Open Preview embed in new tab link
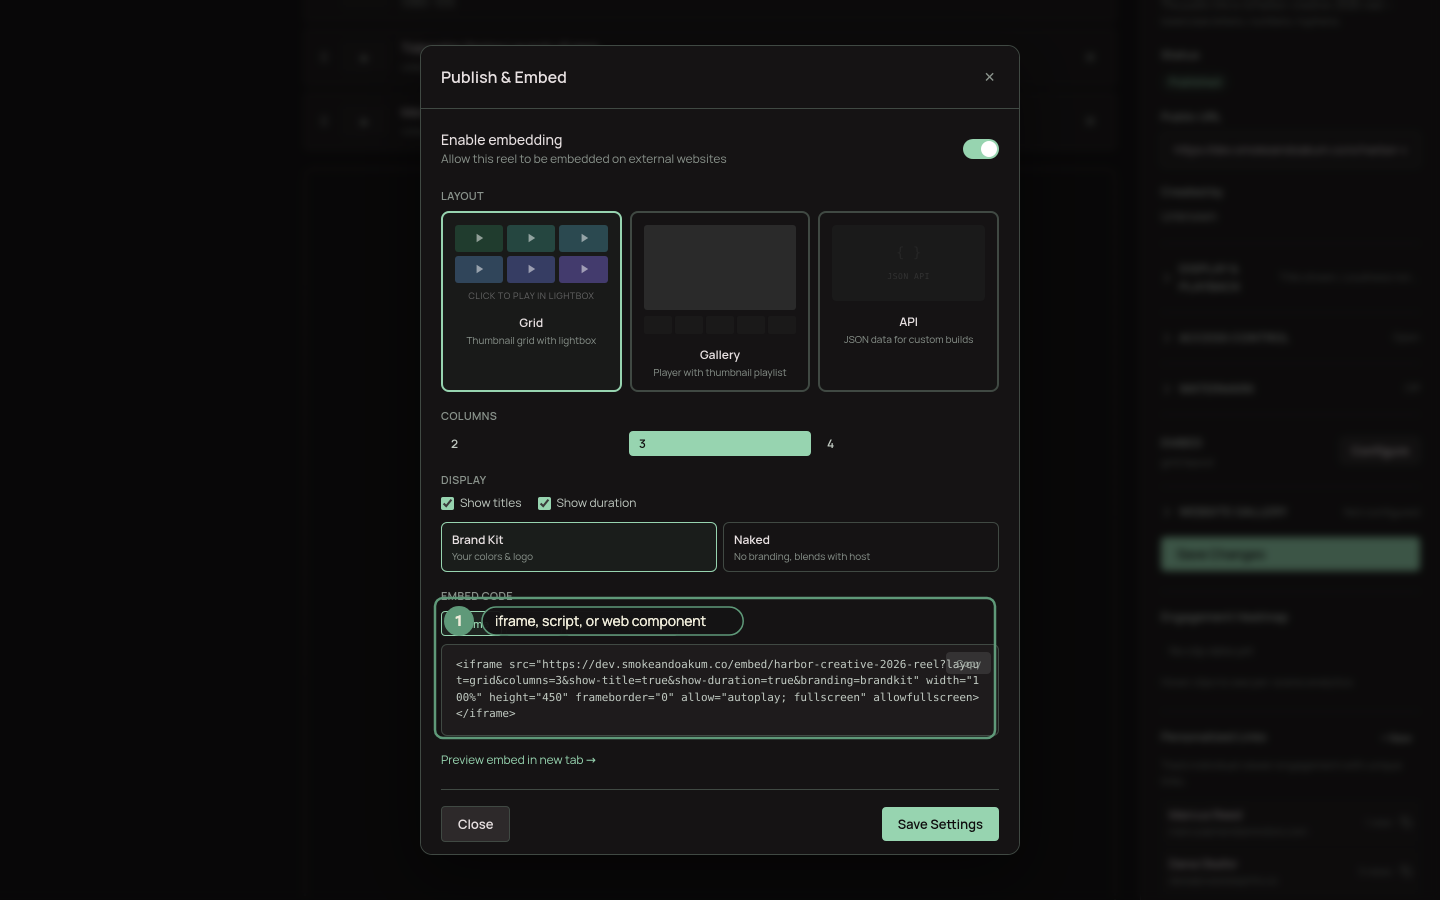The width and height of the screenshot is (1440, 900). (518, 760)
